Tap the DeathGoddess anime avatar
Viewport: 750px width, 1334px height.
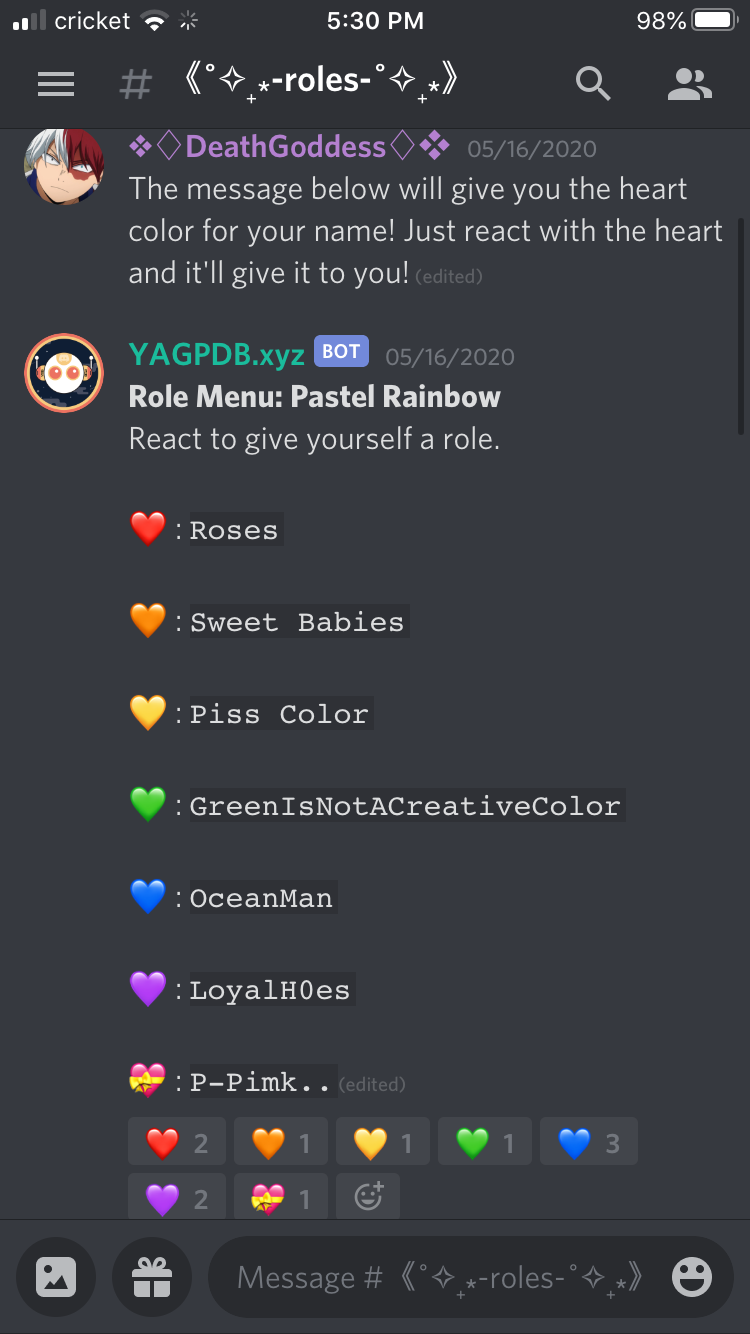pos(64,166)
